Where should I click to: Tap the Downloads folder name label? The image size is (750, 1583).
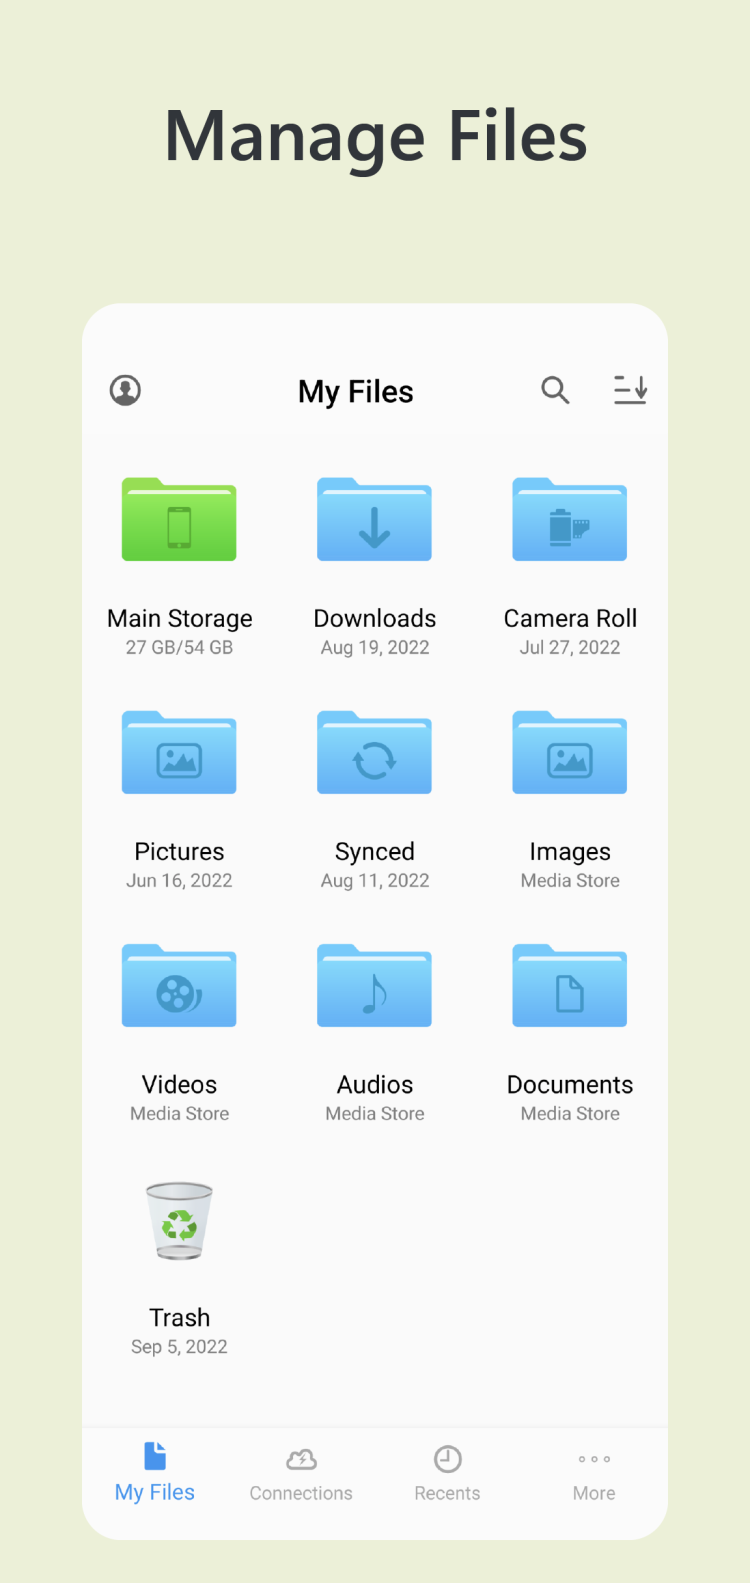click(375, 618)
